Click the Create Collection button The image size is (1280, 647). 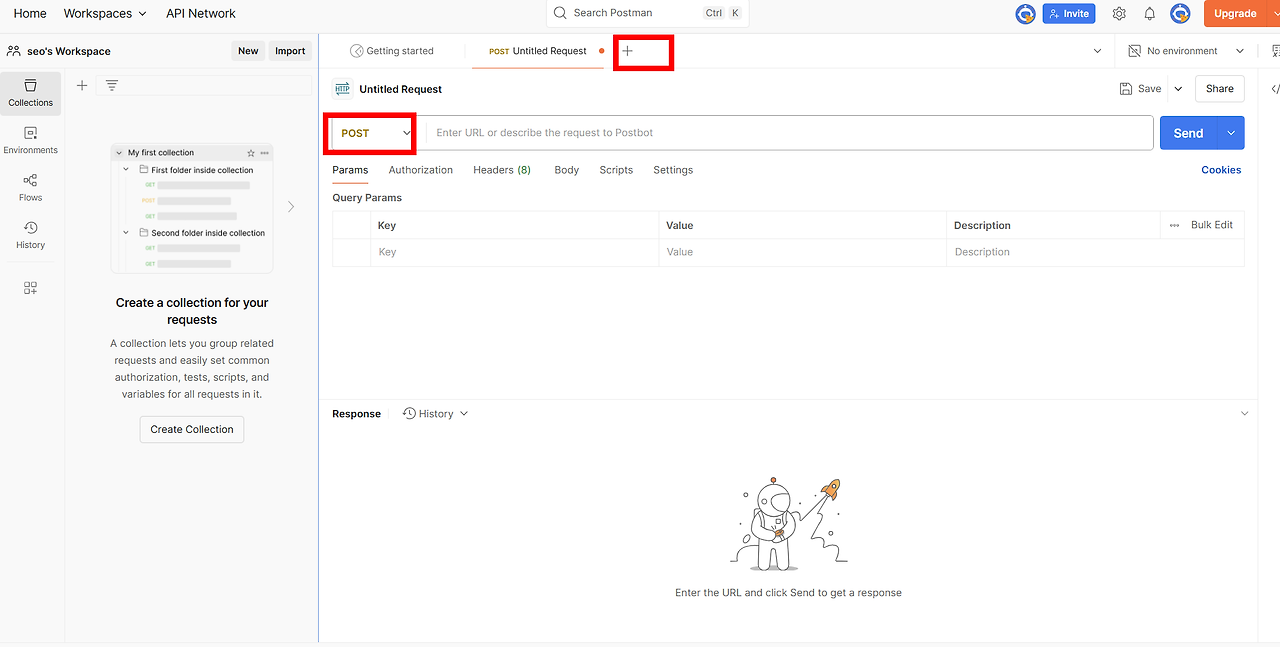coord(192,429)
